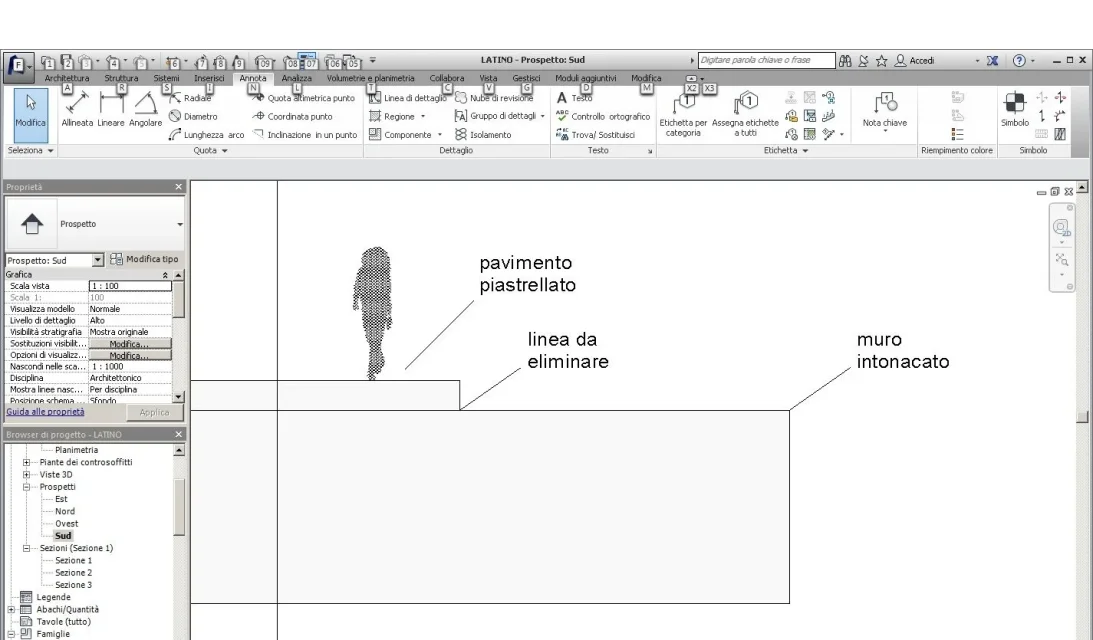Click Modifica for Sostituzioni visibilità
The height and width of the screenshot is (640, 1093).
coord(130,344)
